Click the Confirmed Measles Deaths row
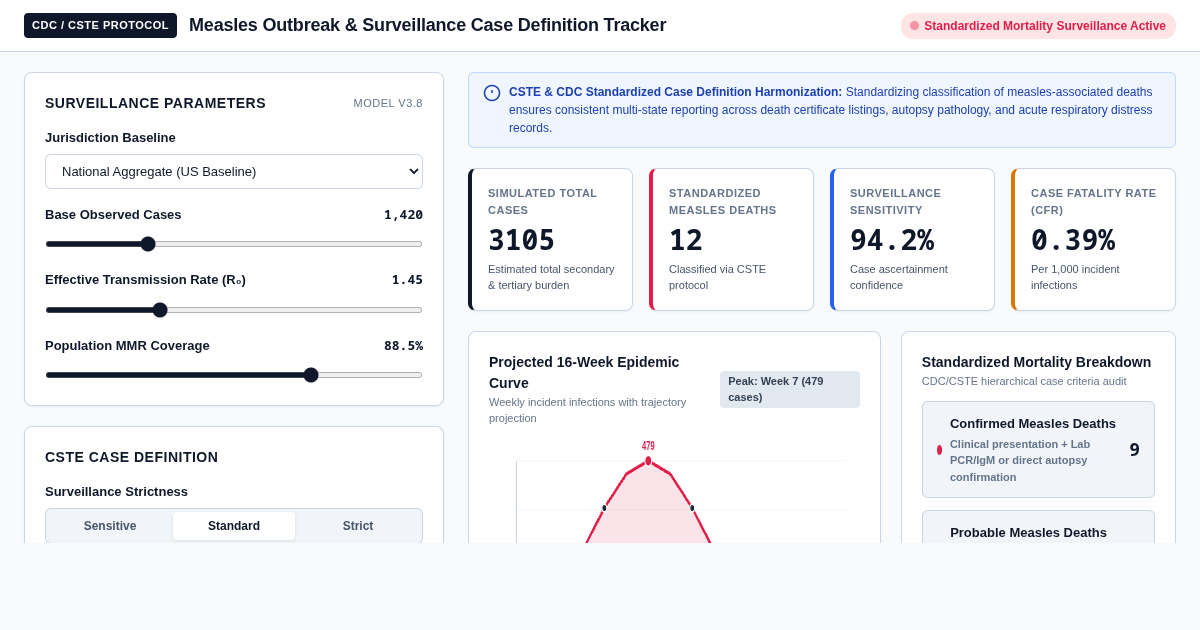 pos(1038,450)
